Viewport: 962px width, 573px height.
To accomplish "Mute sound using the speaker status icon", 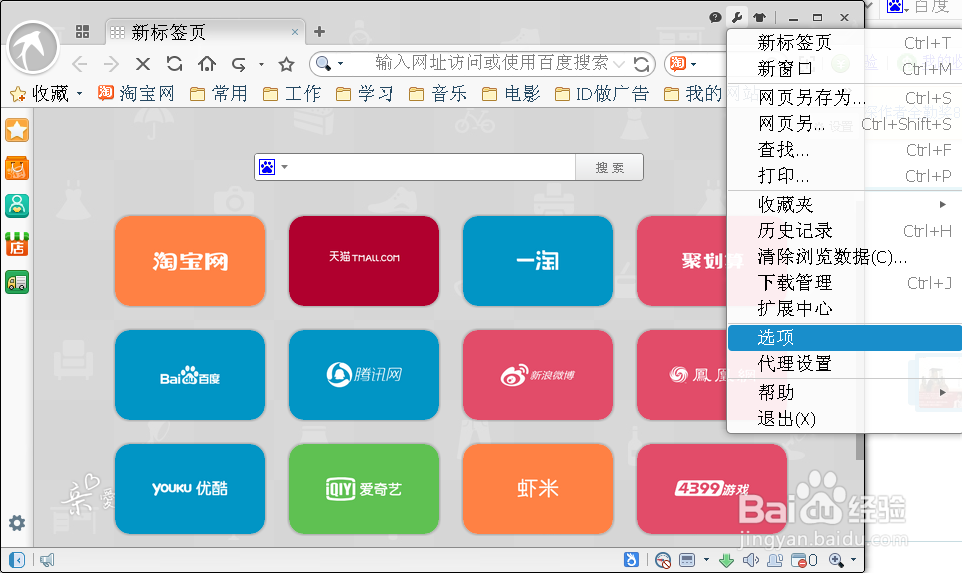I will click(x=750, y=560).
